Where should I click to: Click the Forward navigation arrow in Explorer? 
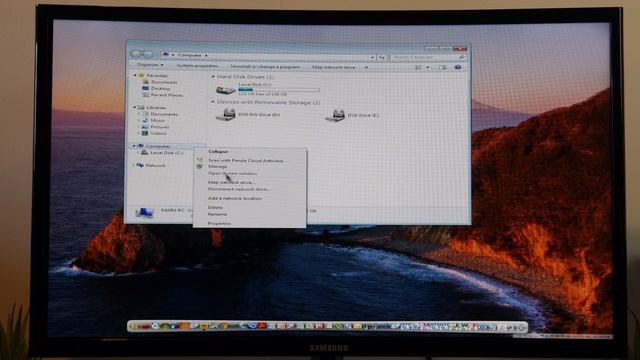tap(148, 54)
